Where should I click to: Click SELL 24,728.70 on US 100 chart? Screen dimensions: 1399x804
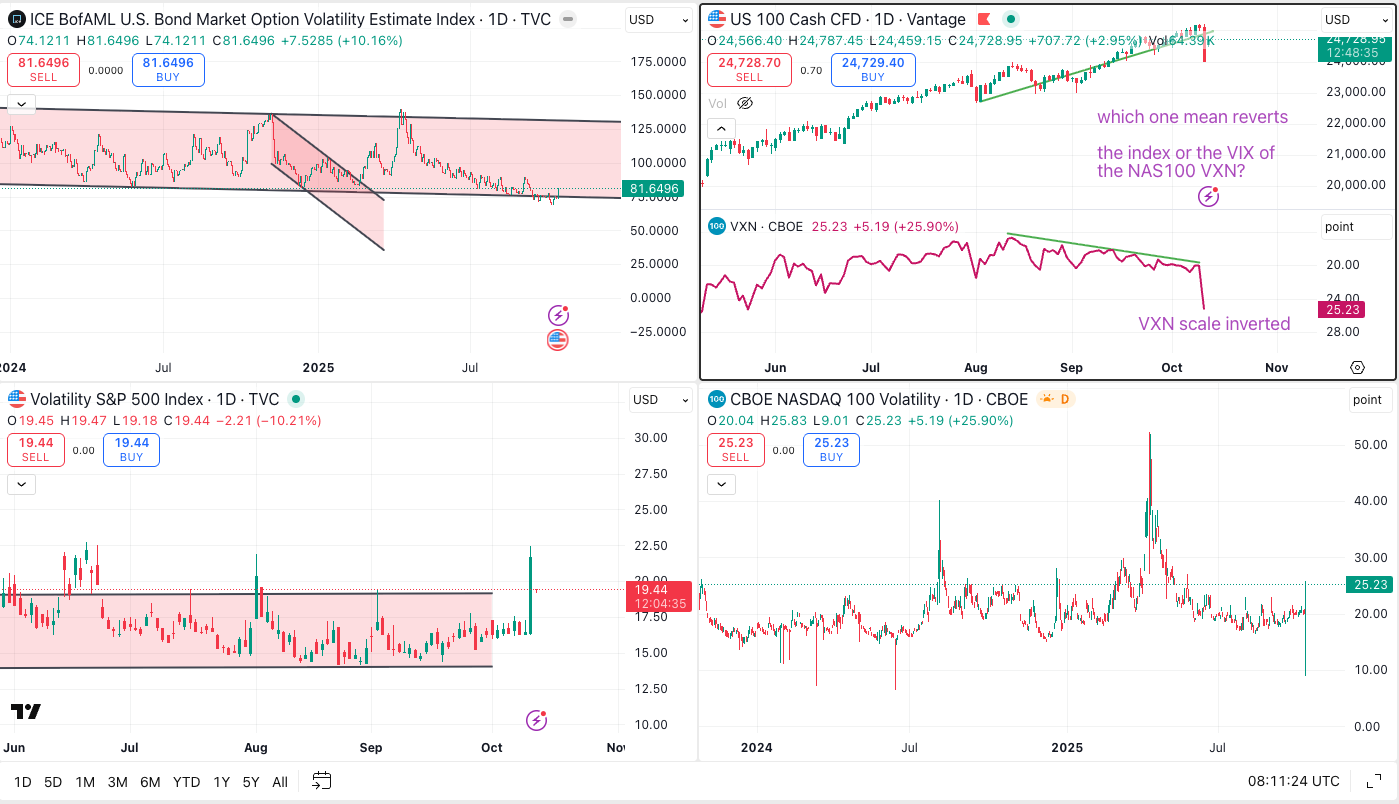click(750, 69)
